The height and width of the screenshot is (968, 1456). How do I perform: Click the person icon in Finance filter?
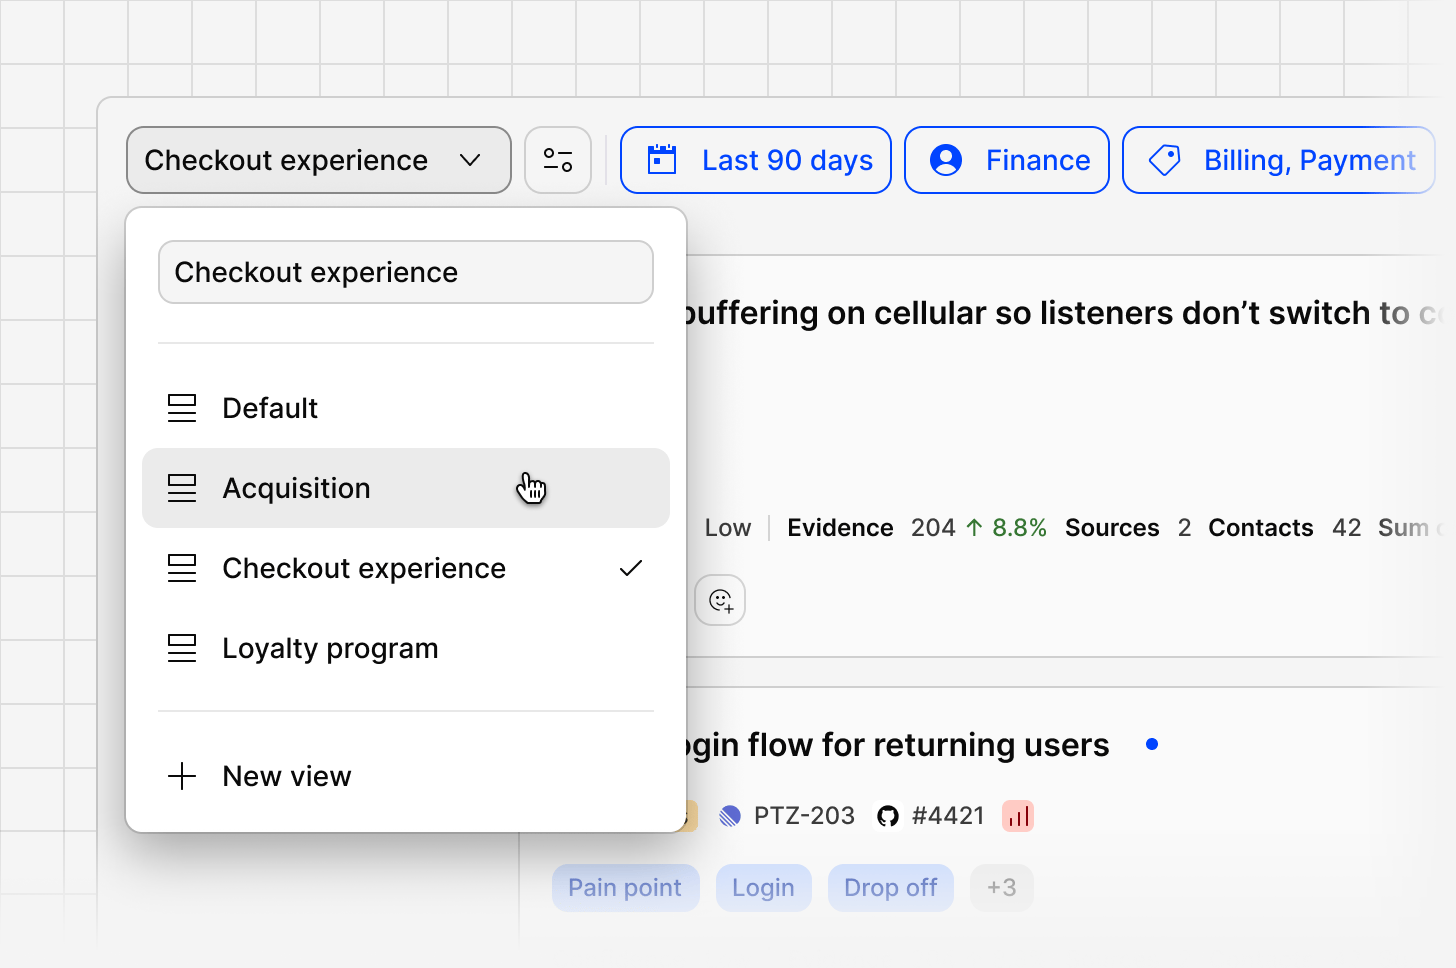[946, 160]
